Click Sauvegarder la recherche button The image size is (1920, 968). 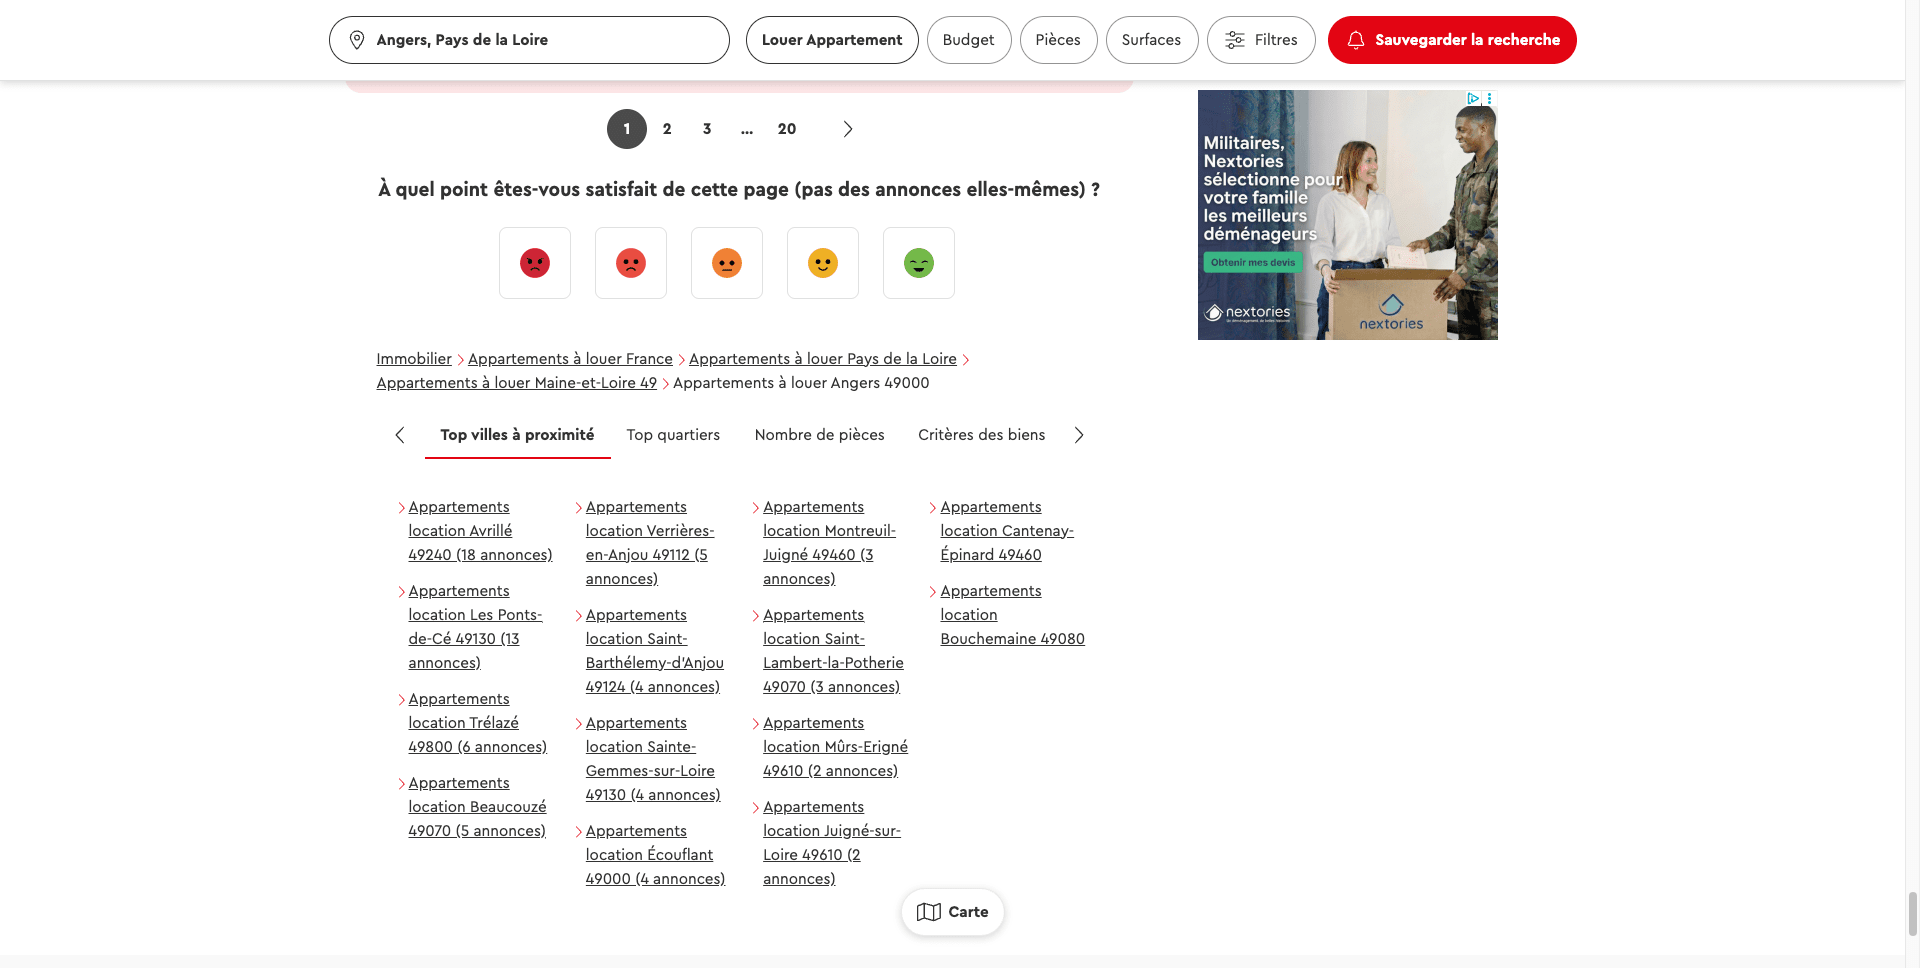(1452, 40)
